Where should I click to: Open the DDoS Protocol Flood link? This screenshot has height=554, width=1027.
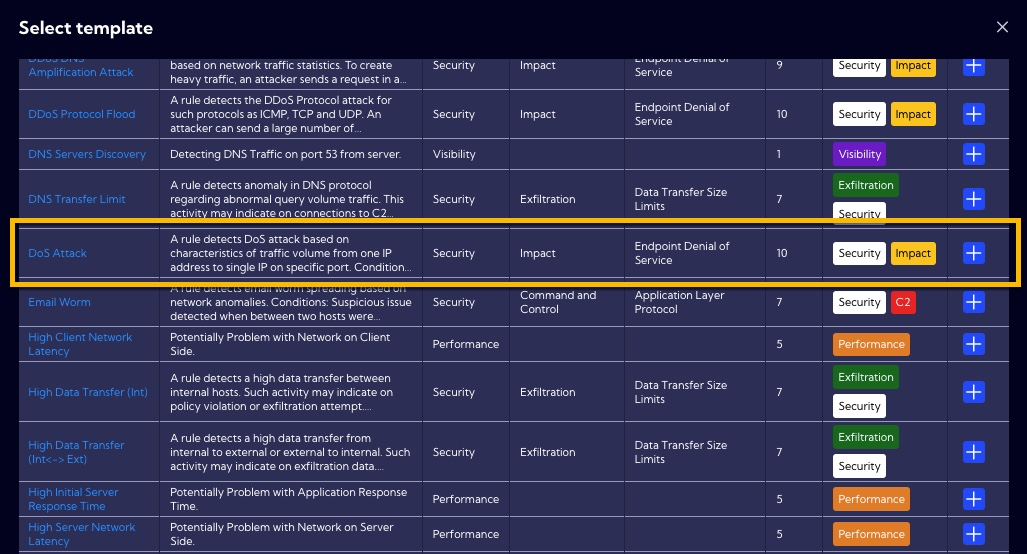82,114
